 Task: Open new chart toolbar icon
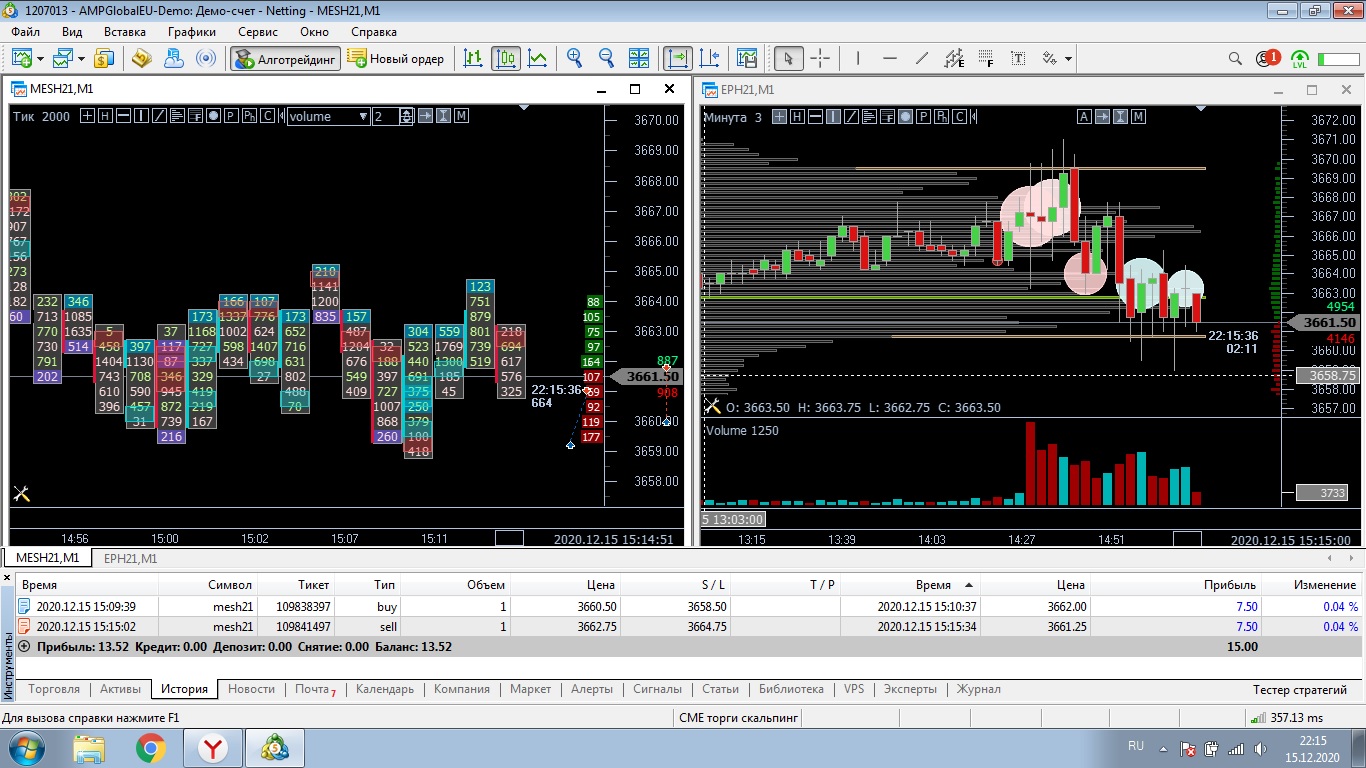click(x=22, y=58)
